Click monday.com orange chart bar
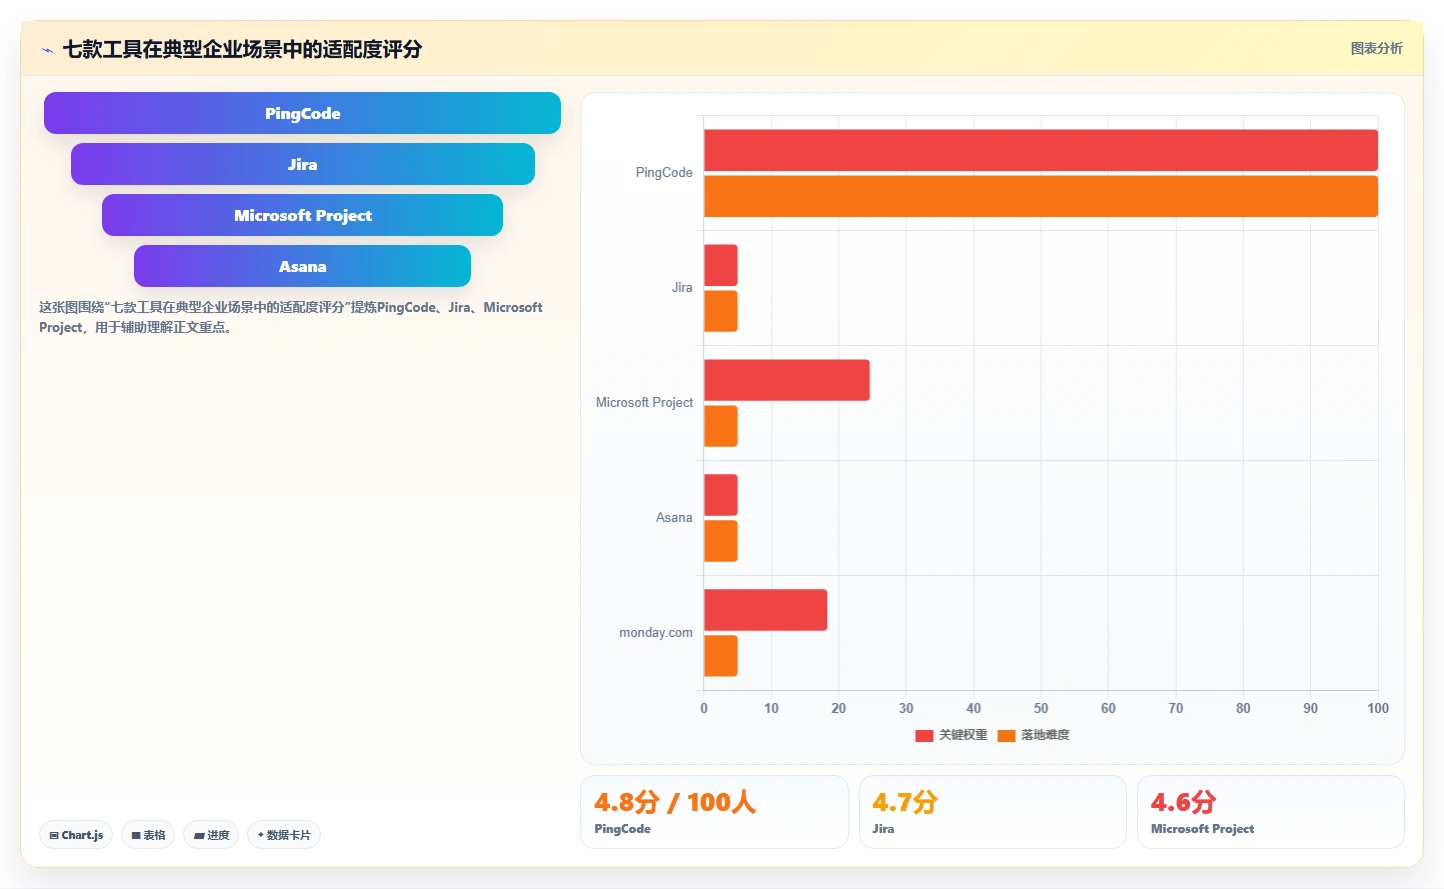Viewport: 1444px width, 889px height. click(721, 656)
